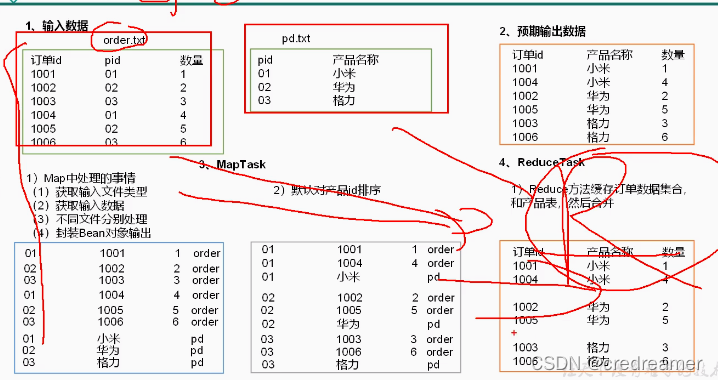
Task: Click the "数量" header in the order.txt table
Action: [191, 60]
